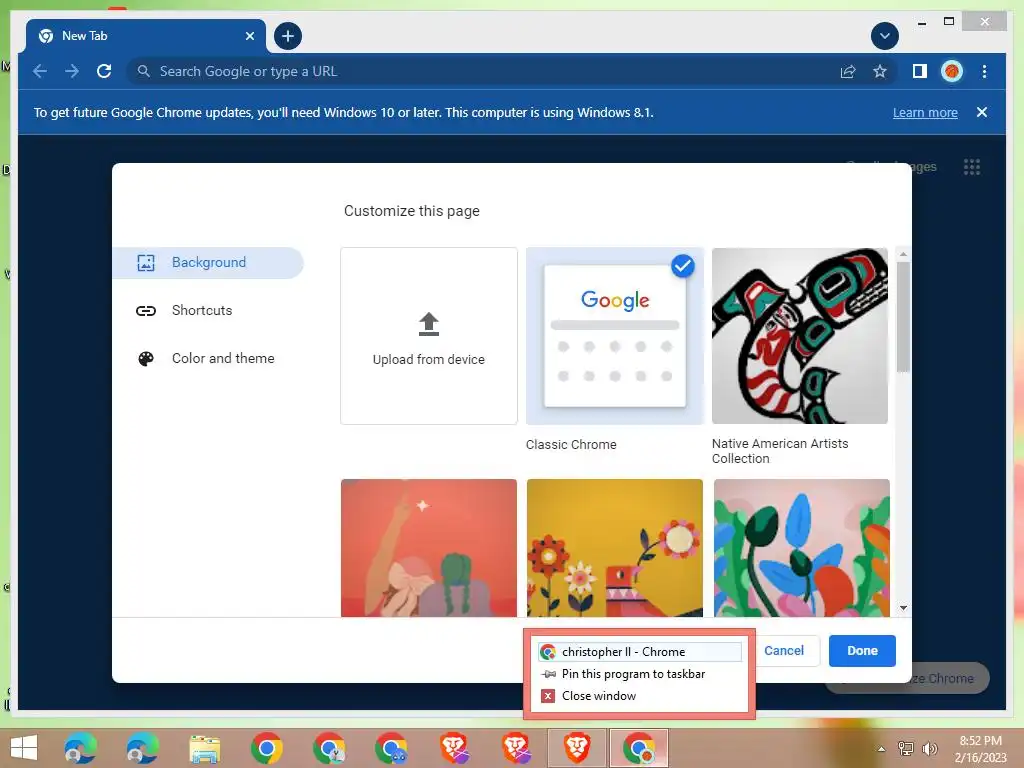Open the profile avatar in Chrome toolbar
1024x768 pixels.
point(952,71)
